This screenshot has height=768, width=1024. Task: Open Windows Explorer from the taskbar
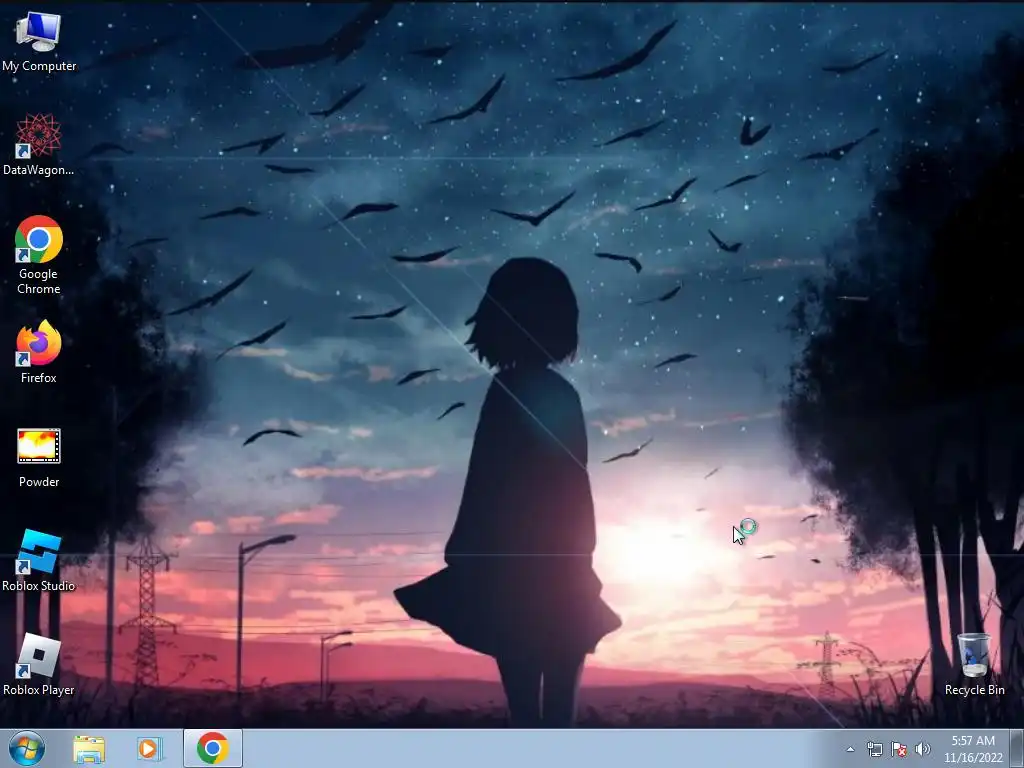pyautogui.click(x=89, y=749)
